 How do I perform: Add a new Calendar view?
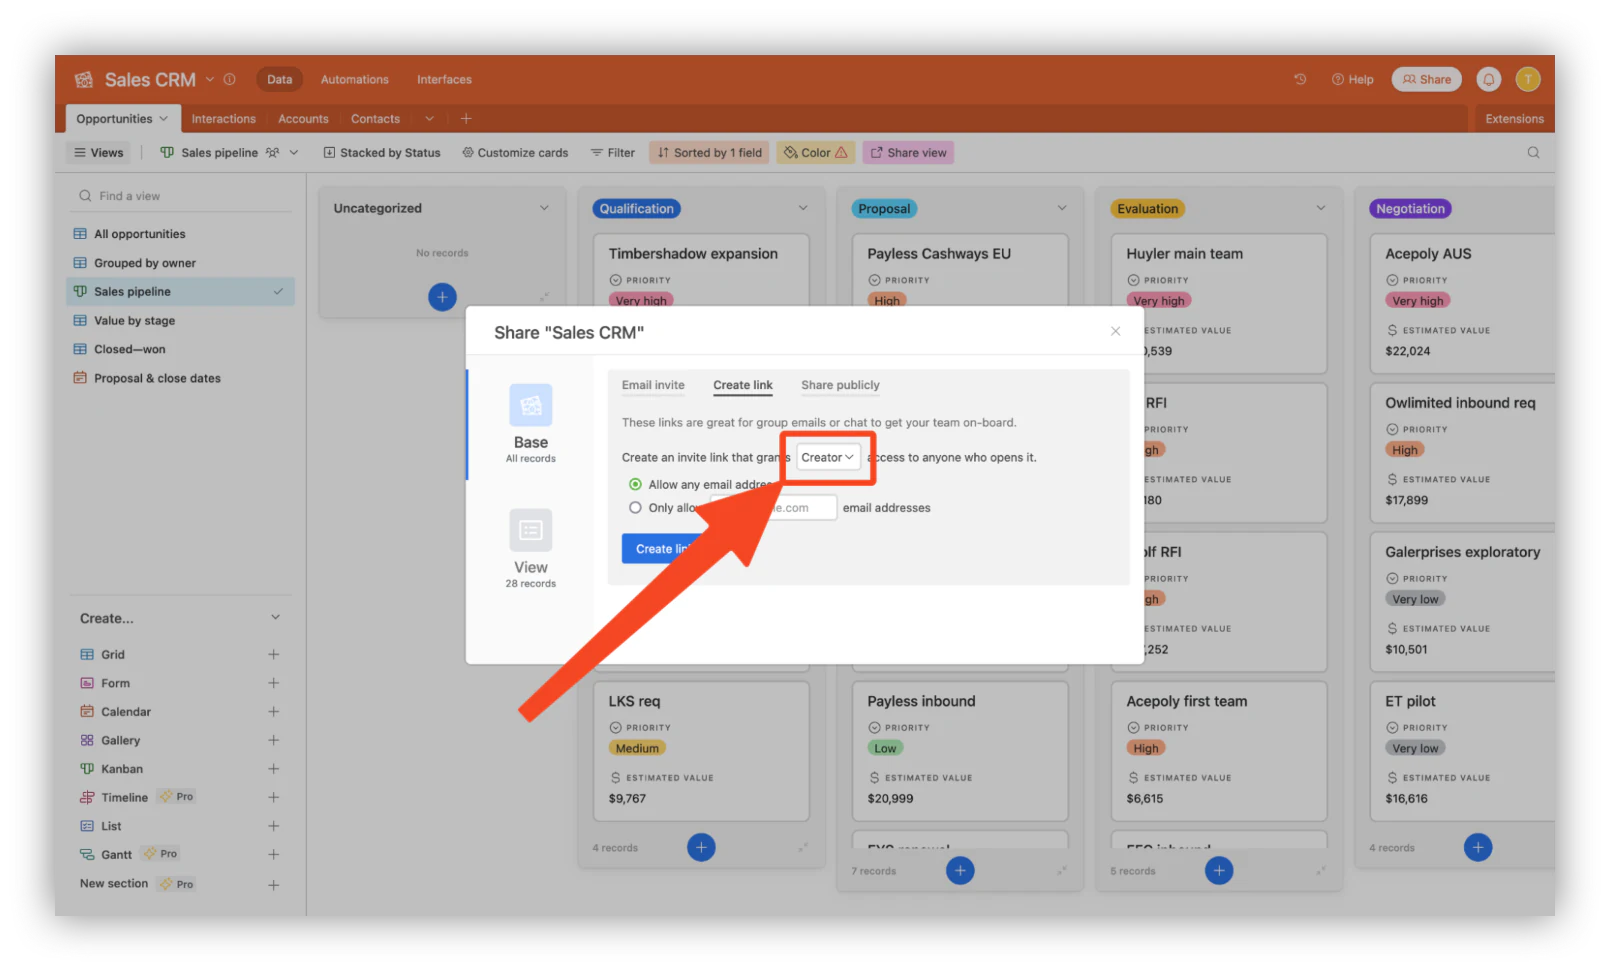(273, 712)
